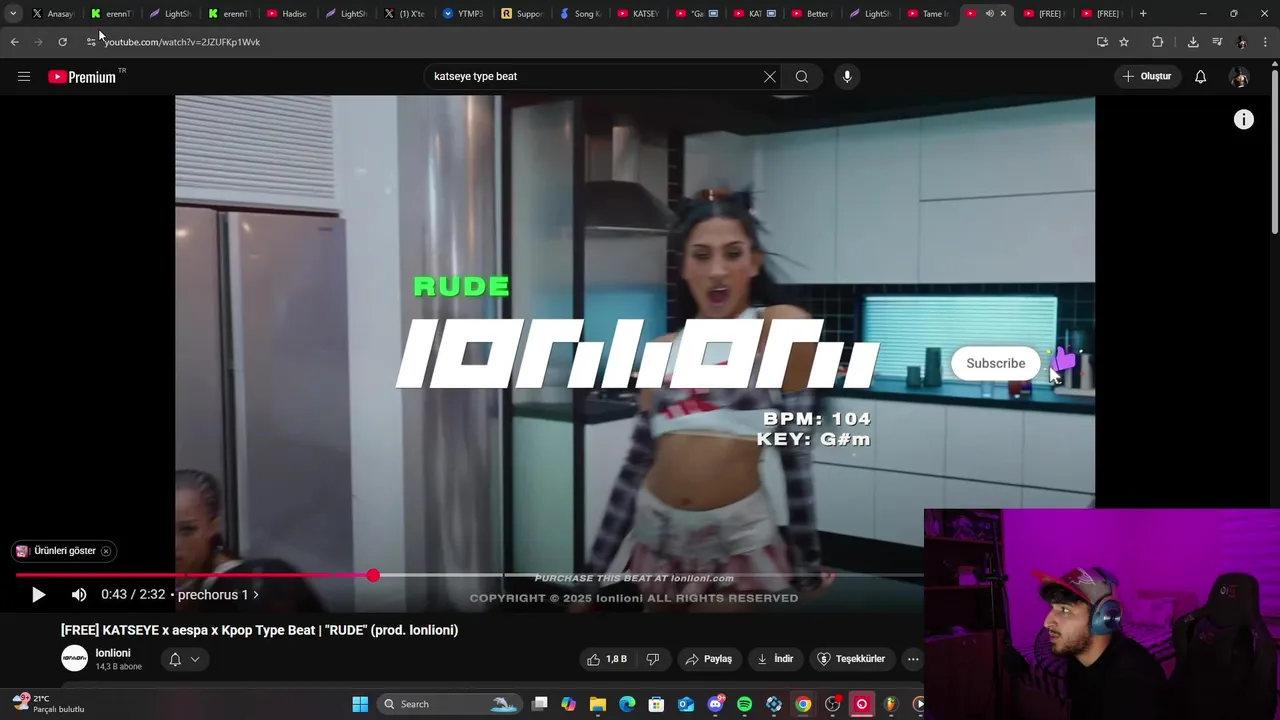The height and width of the screenshot is (720, 1280).
Task: Click the browser address bar URL
Action: click(182, 42)
